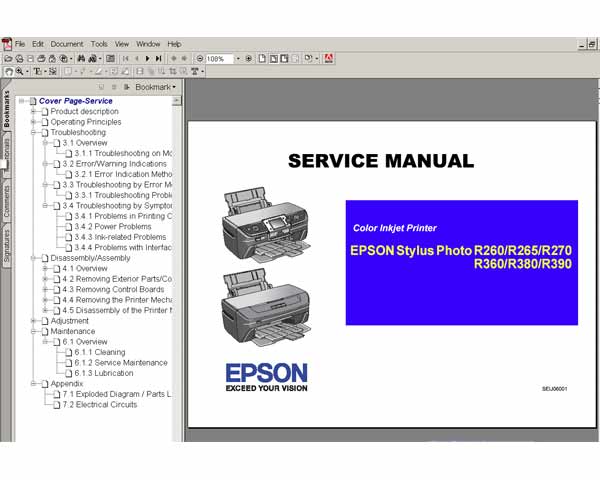The width and height of the screenshot is (600, 480).
Task: Click the Fit in Window icon
Action: click(274, 59)
